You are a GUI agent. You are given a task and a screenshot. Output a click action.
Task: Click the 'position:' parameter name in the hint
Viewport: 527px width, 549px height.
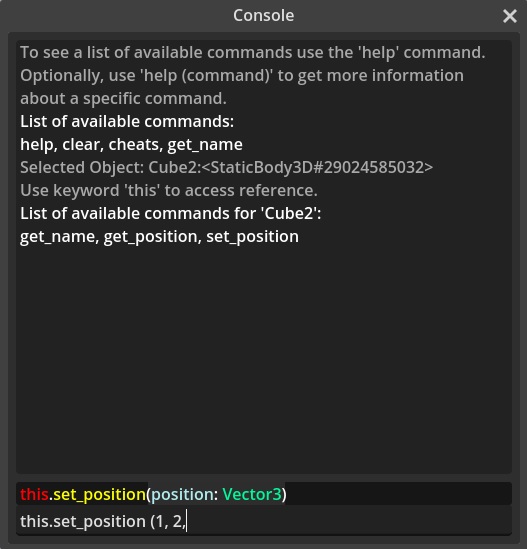click(184, 494)
